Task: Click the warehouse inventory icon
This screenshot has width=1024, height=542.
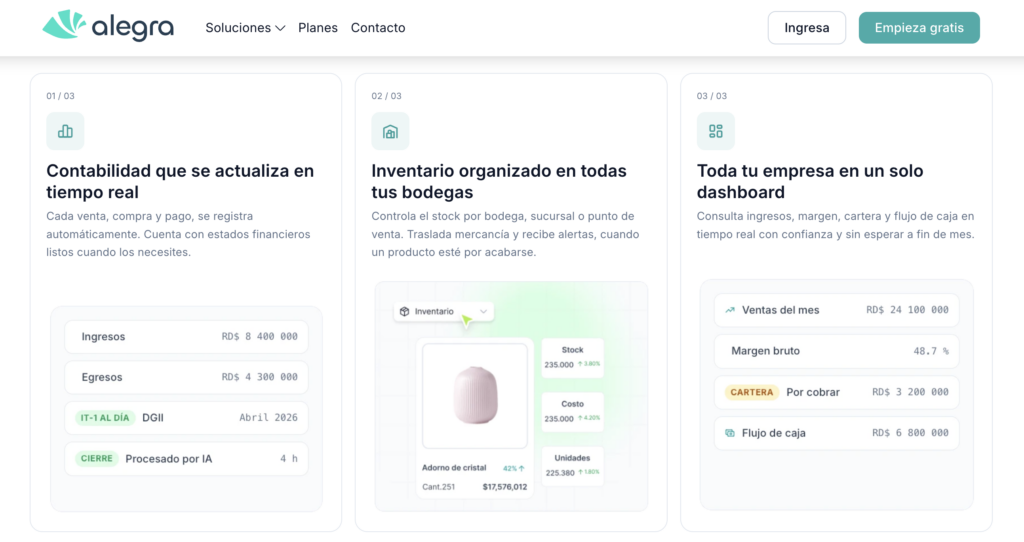Action: click(x=391, y=131)
